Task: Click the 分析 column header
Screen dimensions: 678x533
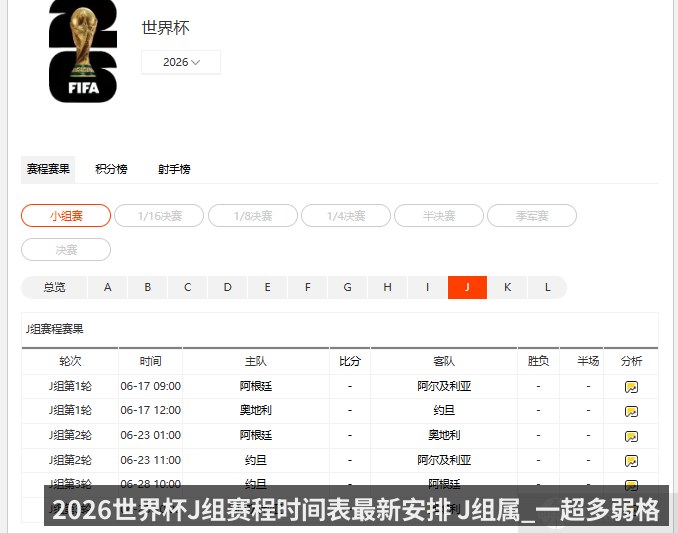Action: point(631,361)
